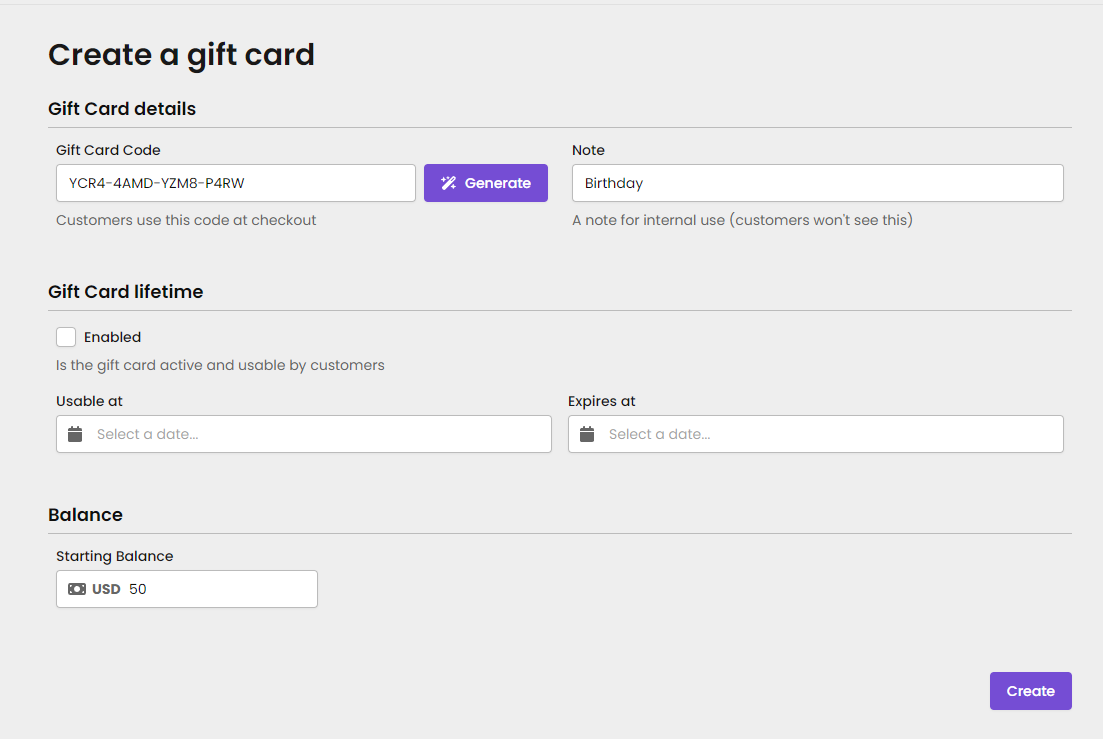1103x739 pixels.
Task: Edit the gift card code YCR4-4AMD-YZM8-P4RW
Action: pos(235,183)
